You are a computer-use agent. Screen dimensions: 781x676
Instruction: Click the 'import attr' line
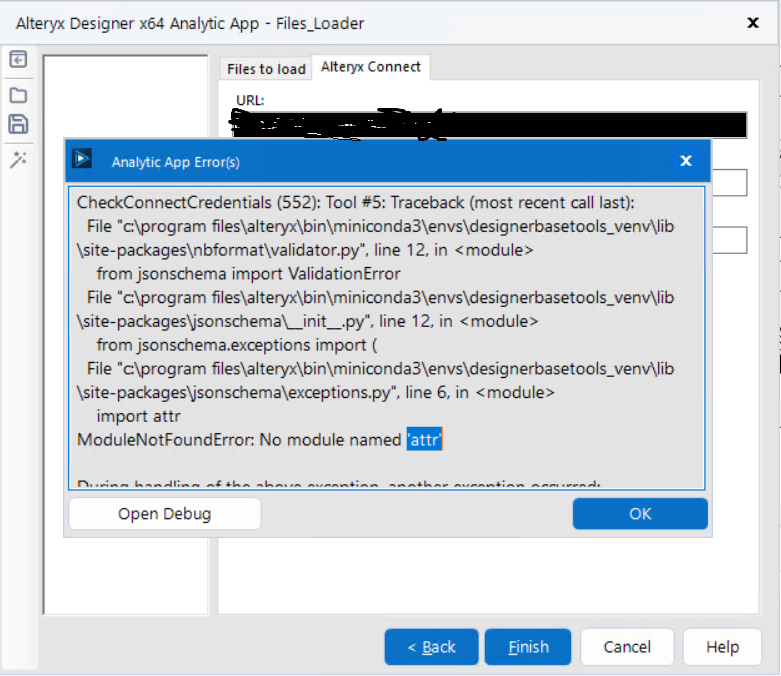tap(138, 416)
